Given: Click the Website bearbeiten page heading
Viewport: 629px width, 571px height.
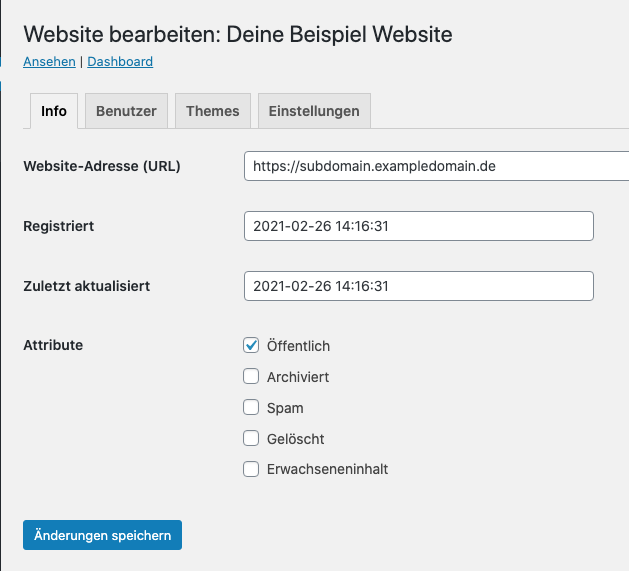Looking at the screenshot, I should tap(238, 34).
